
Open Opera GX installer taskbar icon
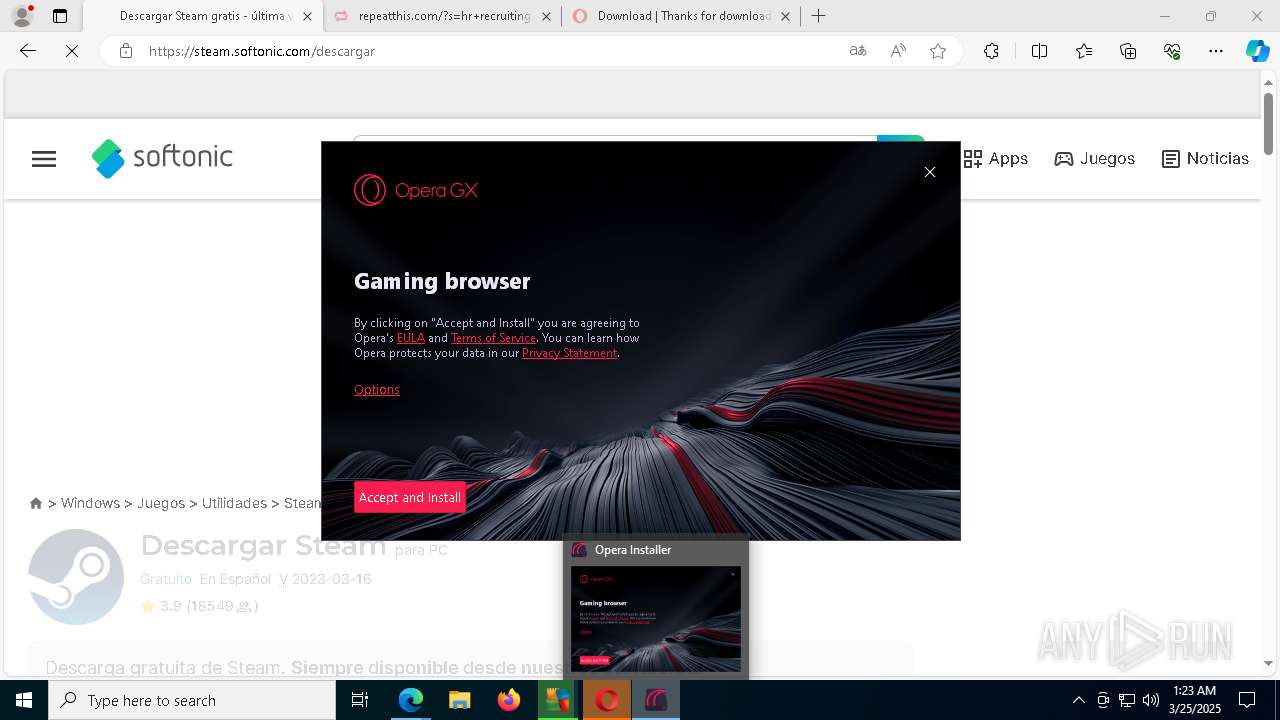click(656, 700)
